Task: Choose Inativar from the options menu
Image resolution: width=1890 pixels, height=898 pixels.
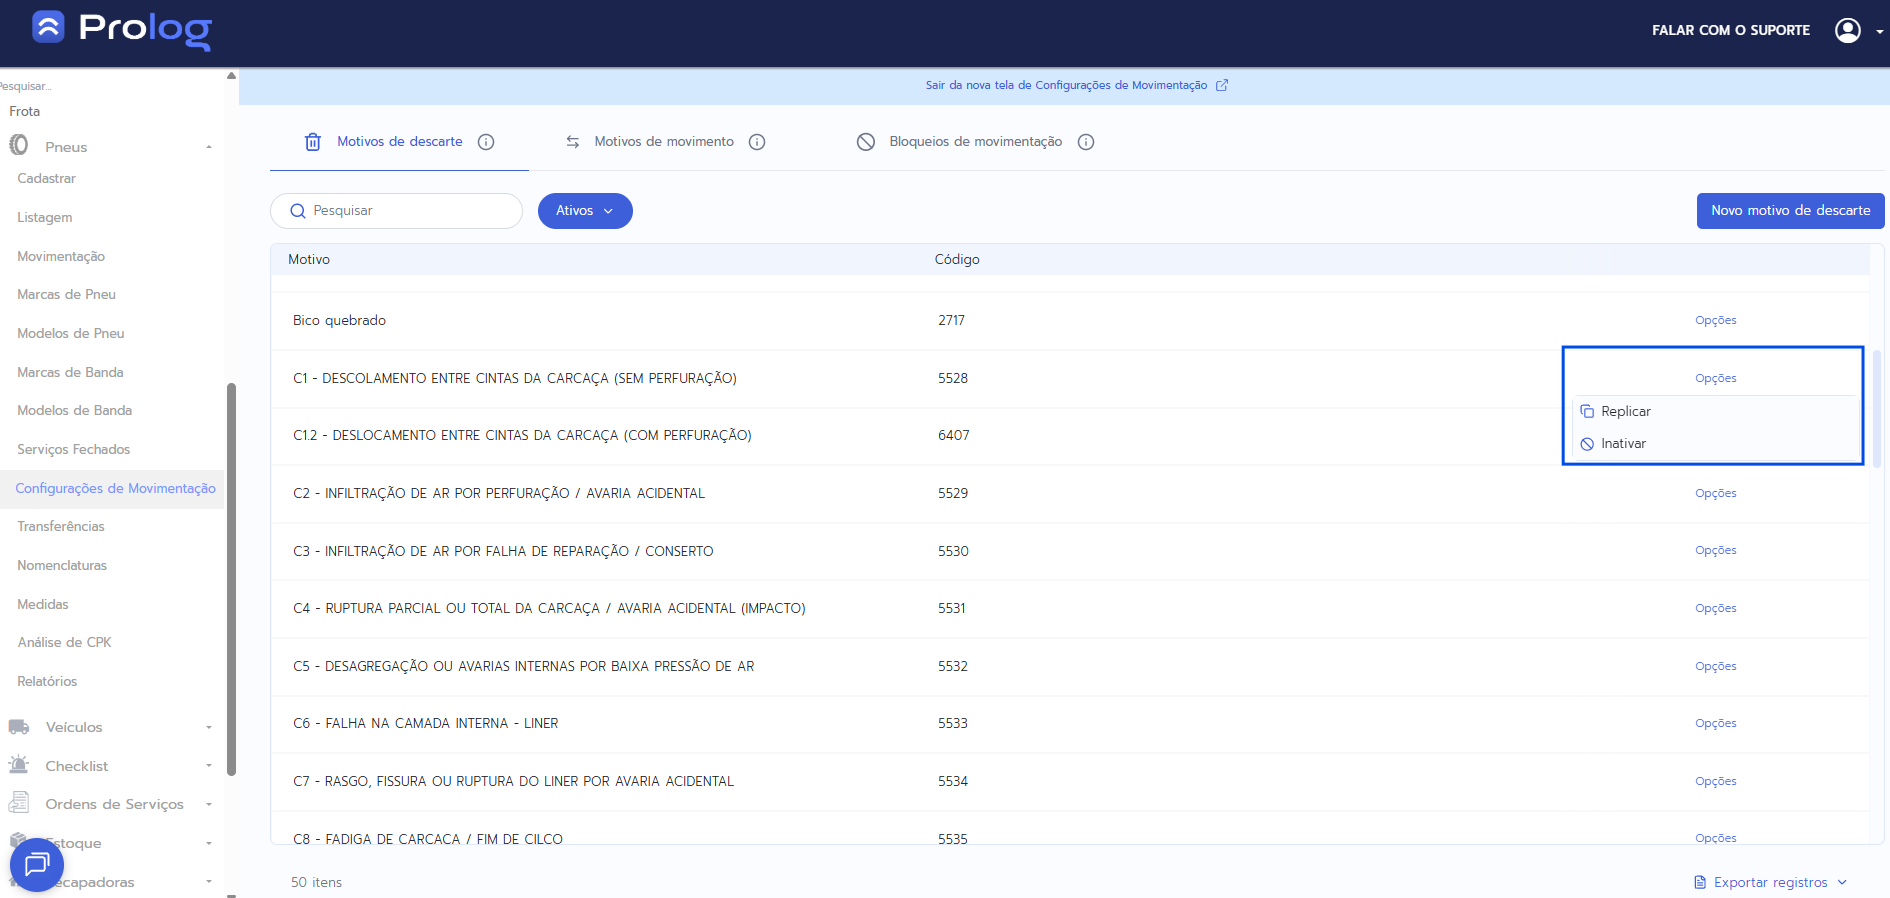Action: tap(1623, 443)
